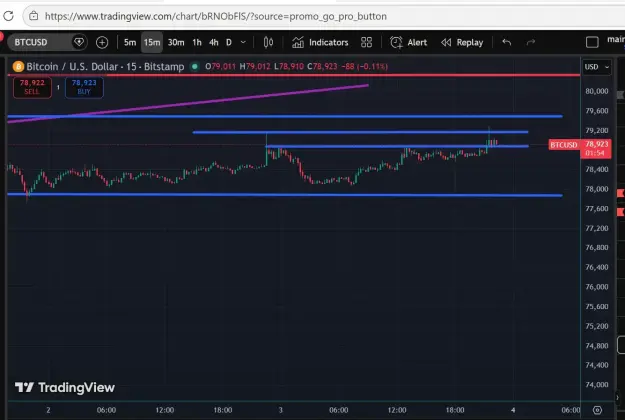
Task: Open the indicator templates grid
Action: [x=366, y=42]
